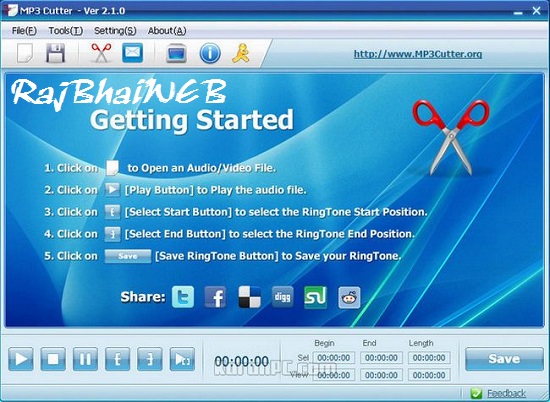Close the MP3 Cutter window
The height and width of the screenshot is (402, 550).
tap(536, 11)
